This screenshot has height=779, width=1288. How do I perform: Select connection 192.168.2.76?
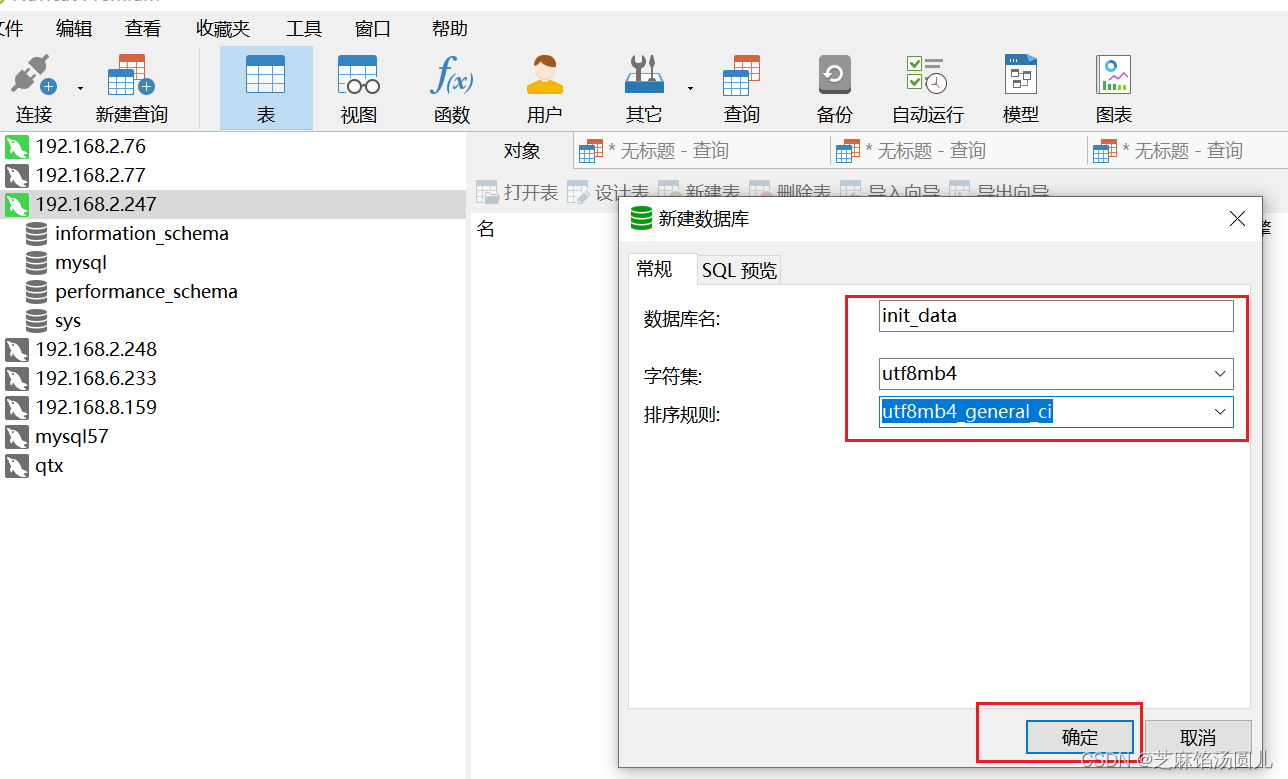coord(90,147)
